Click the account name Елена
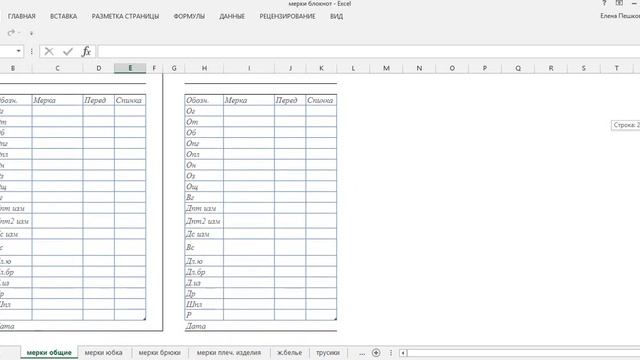 point(620,16)
